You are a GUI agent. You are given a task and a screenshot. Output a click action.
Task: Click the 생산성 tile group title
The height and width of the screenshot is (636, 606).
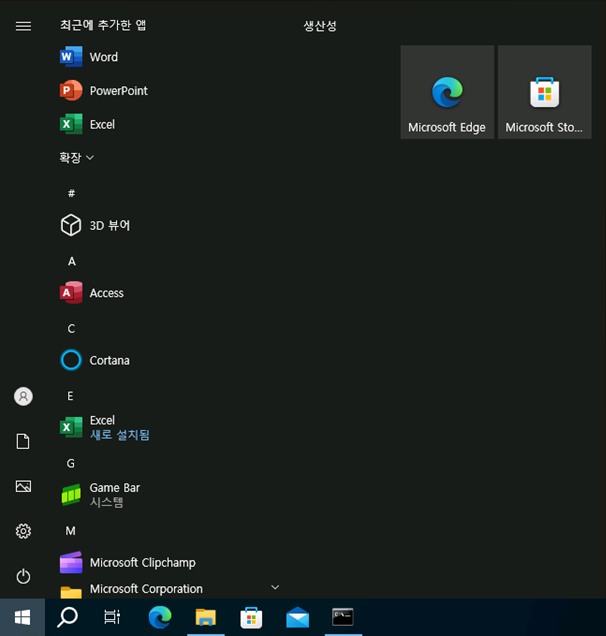click(x=320, y=26)
